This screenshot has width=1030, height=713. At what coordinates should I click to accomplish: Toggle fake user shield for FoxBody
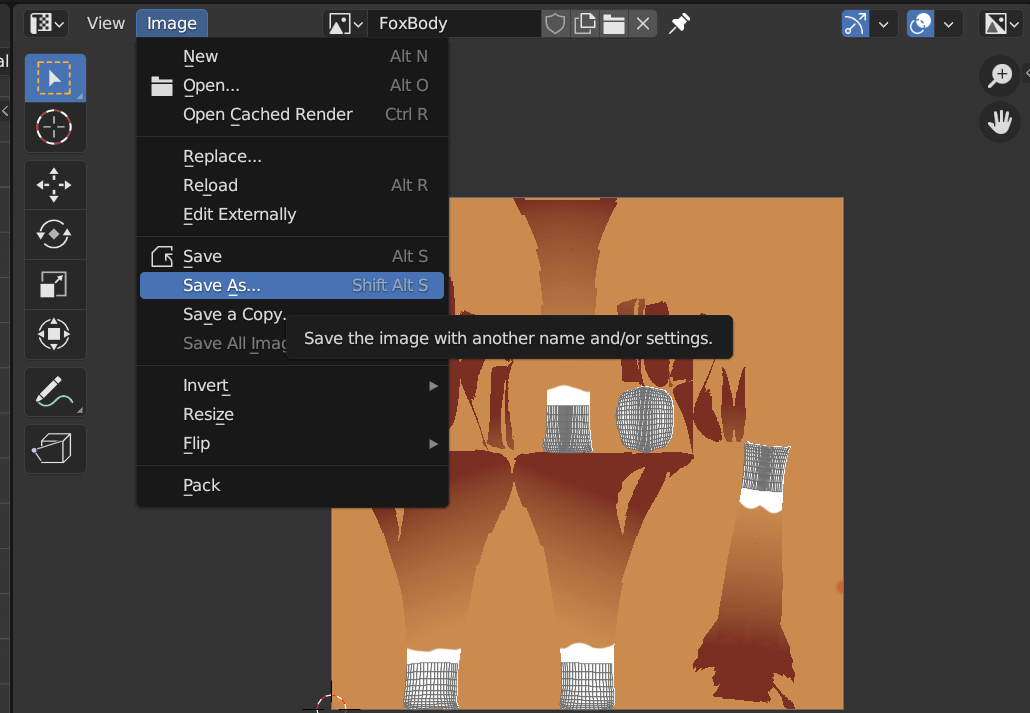(x=555, y=24)
